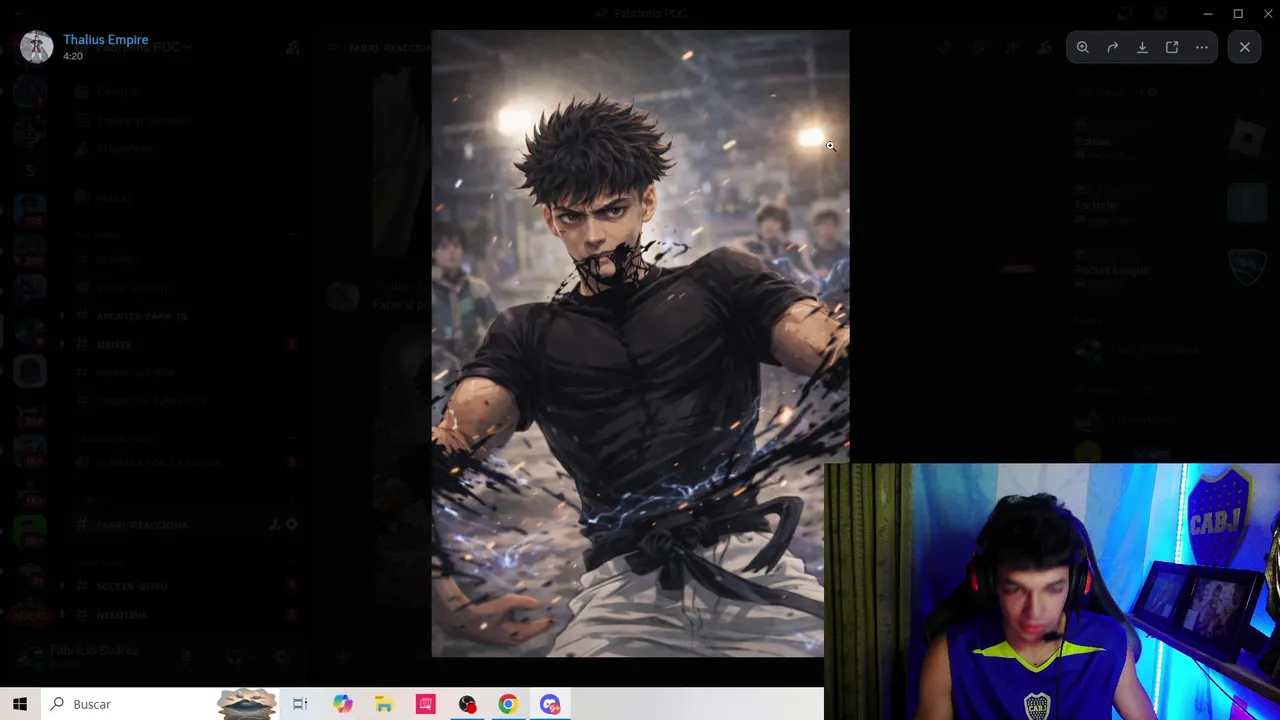This screenshot has width=1280, height=720.
Task: Close the image viewer with X button
Action: tap(1245, 47)
